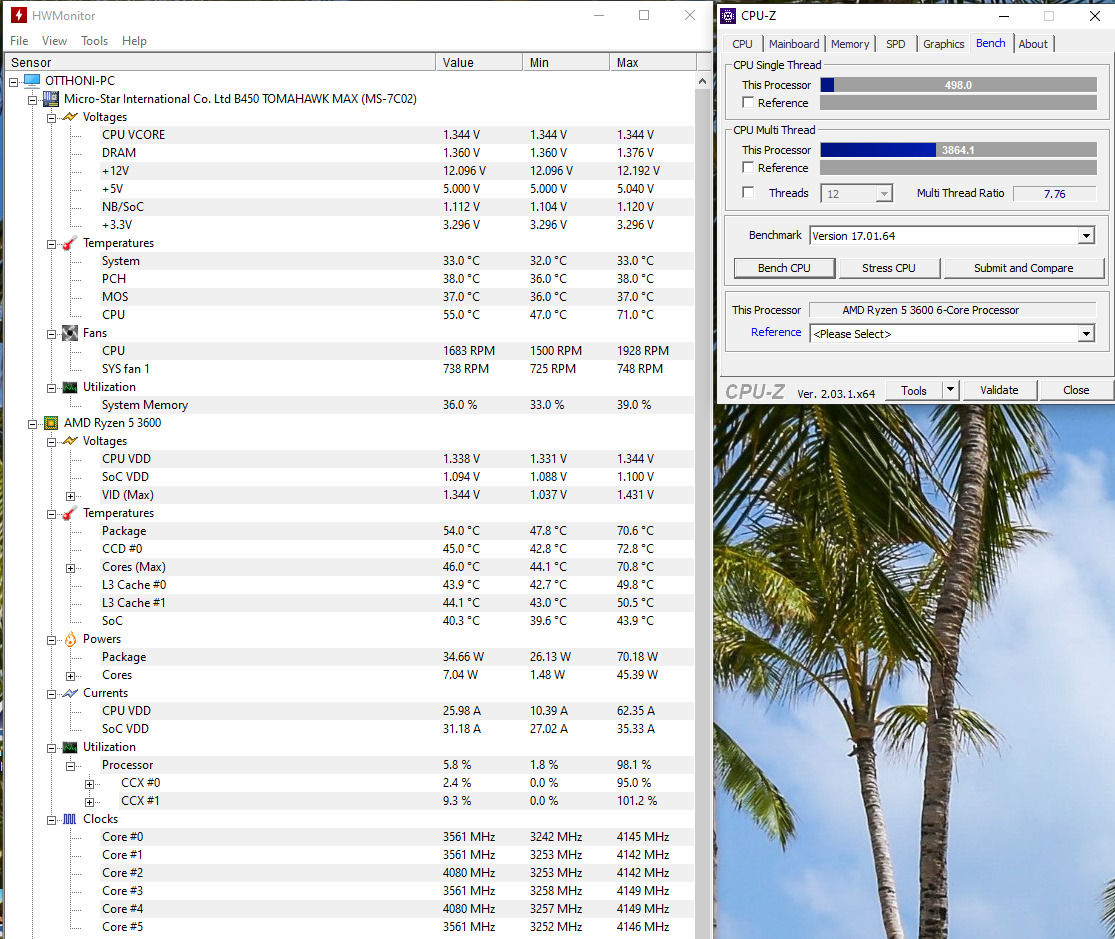The height and width of the screenshot is (939, 1115).
Task: Expand the VID (Max) voltage row
Action: pyautogui.click(x=70, y=496)
